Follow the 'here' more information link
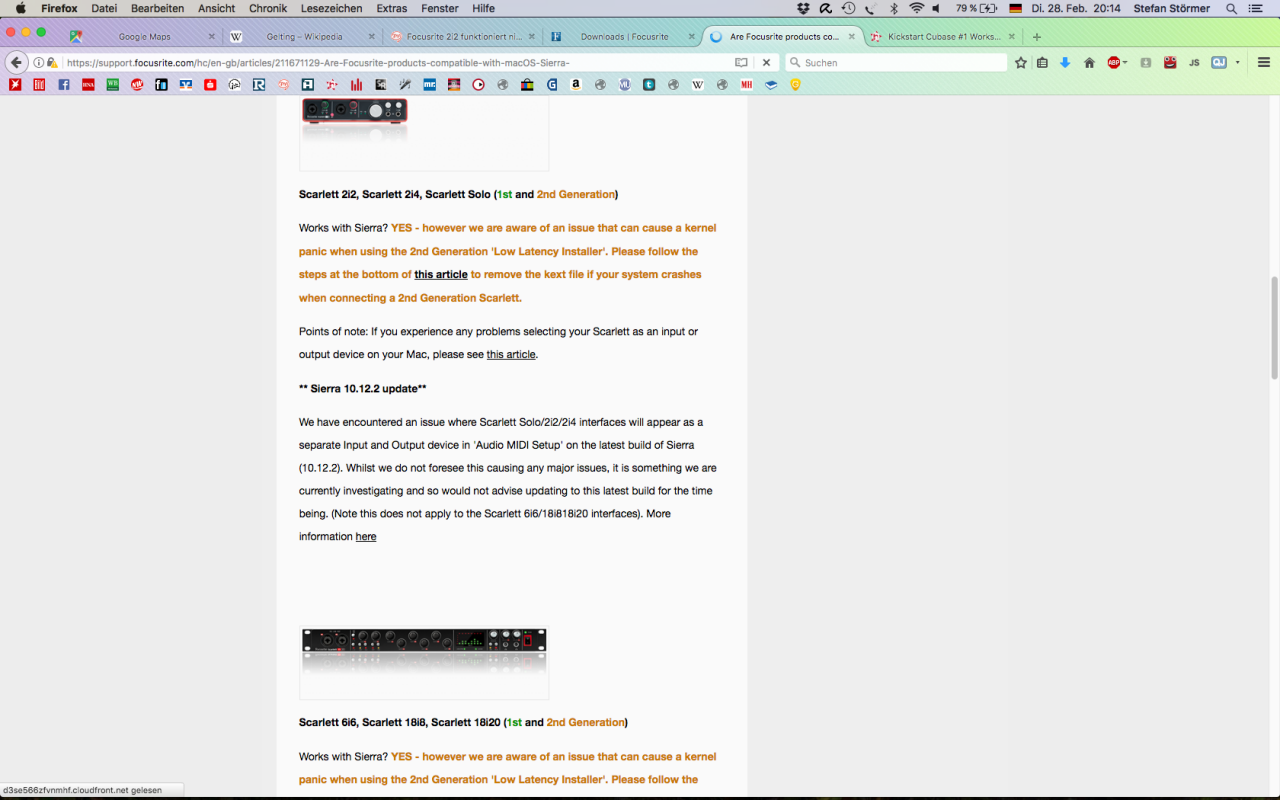1280x800 pixels. tap(366, 536)
